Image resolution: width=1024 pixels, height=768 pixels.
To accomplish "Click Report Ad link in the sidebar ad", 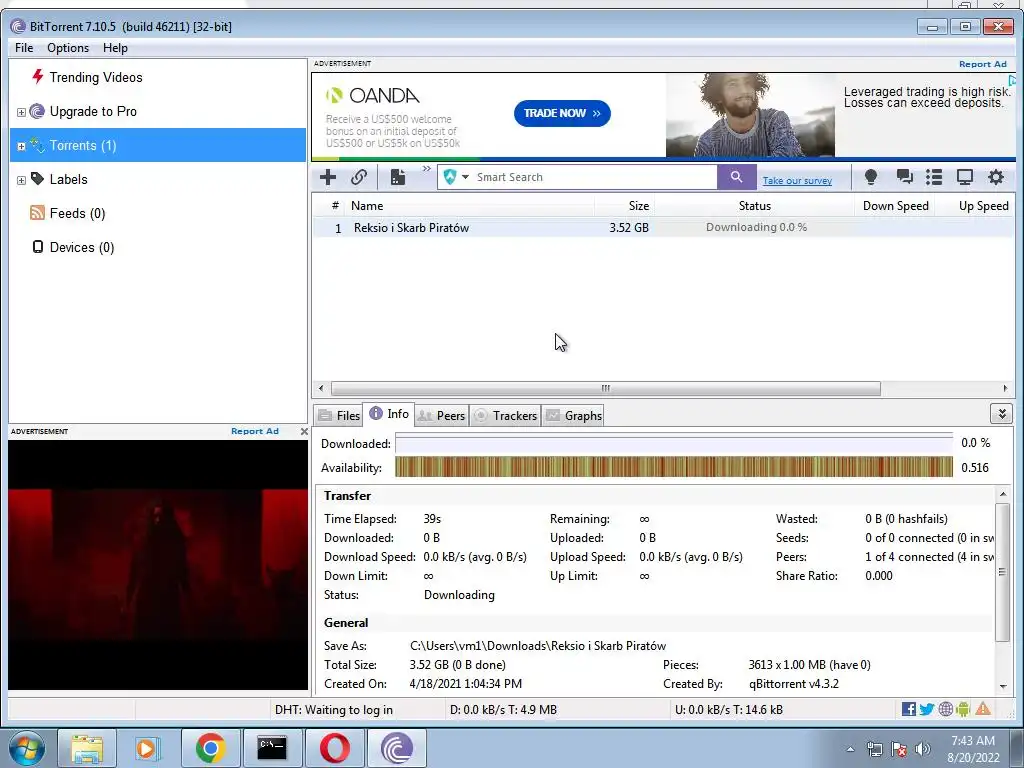I will tap(255, 431).
